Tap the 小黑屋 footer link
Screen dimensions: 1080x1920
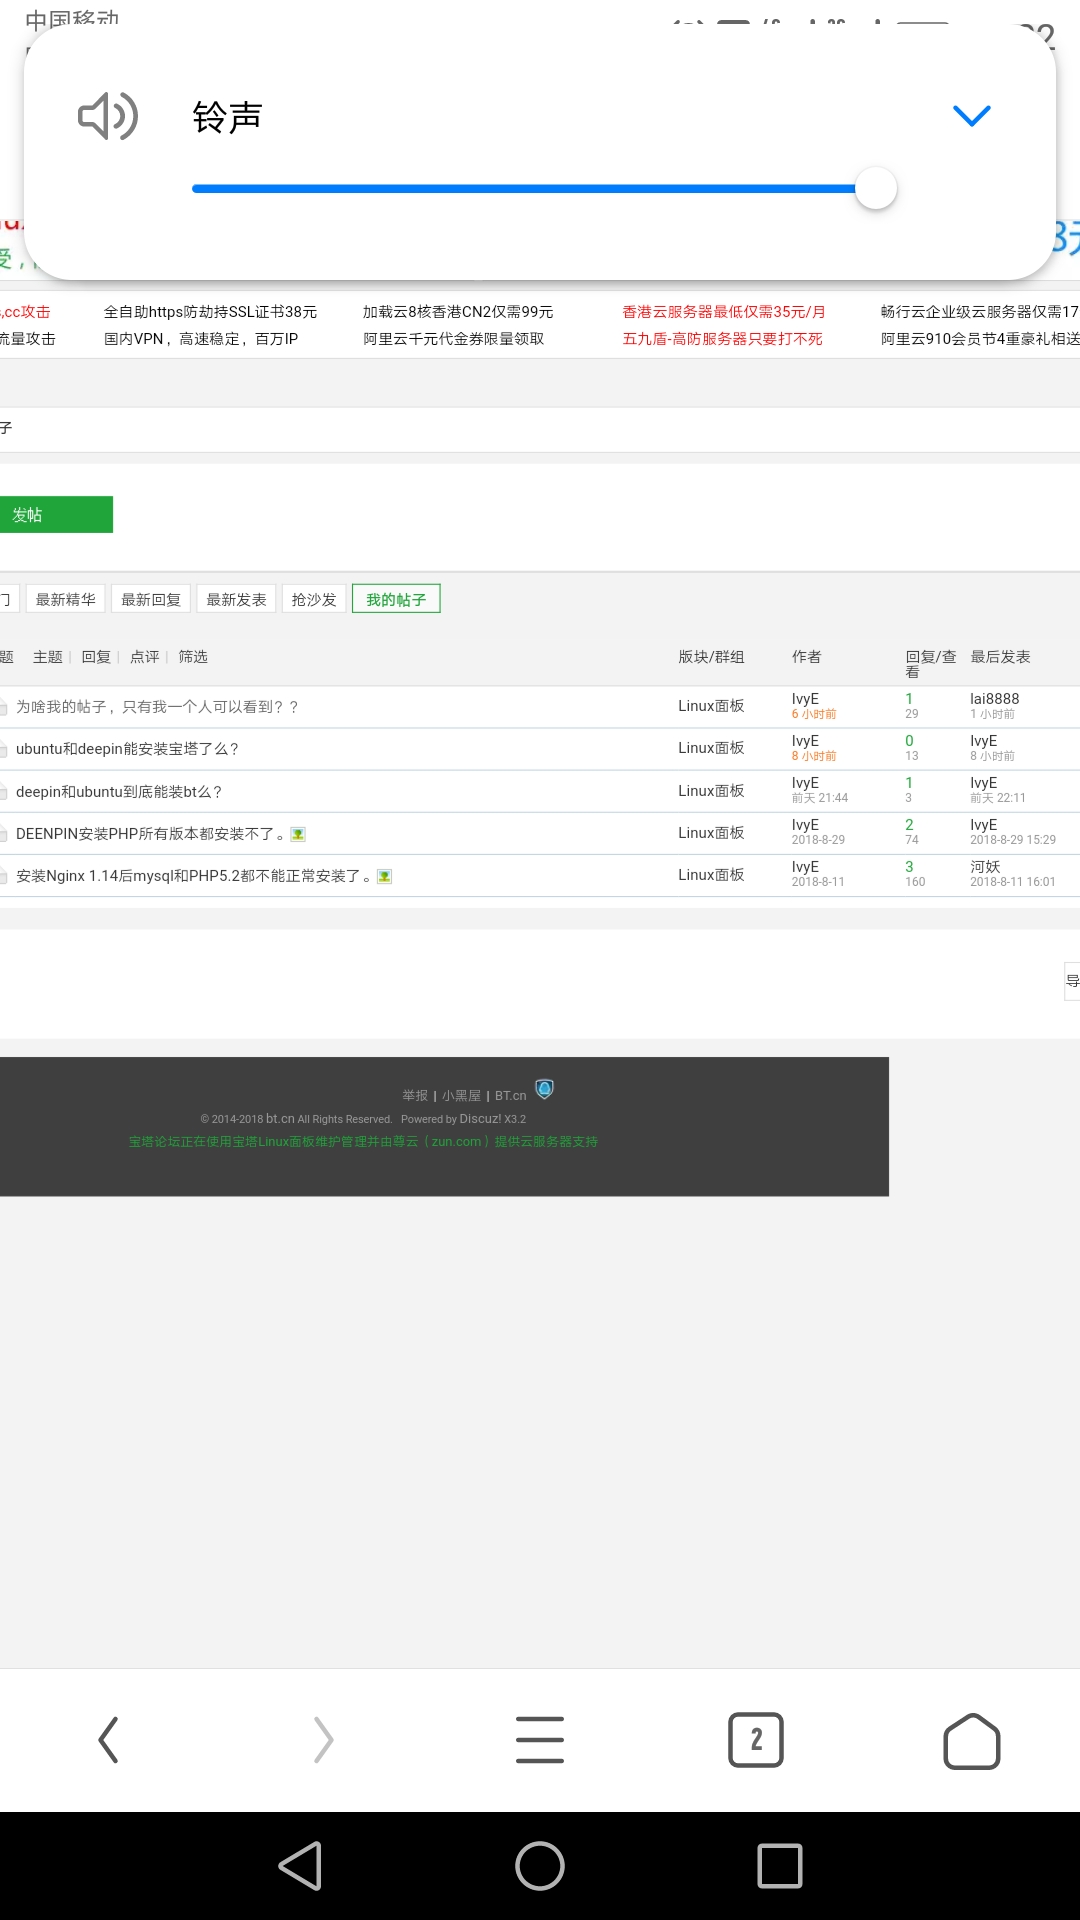pyautogui.click(x=462, y=1096)
